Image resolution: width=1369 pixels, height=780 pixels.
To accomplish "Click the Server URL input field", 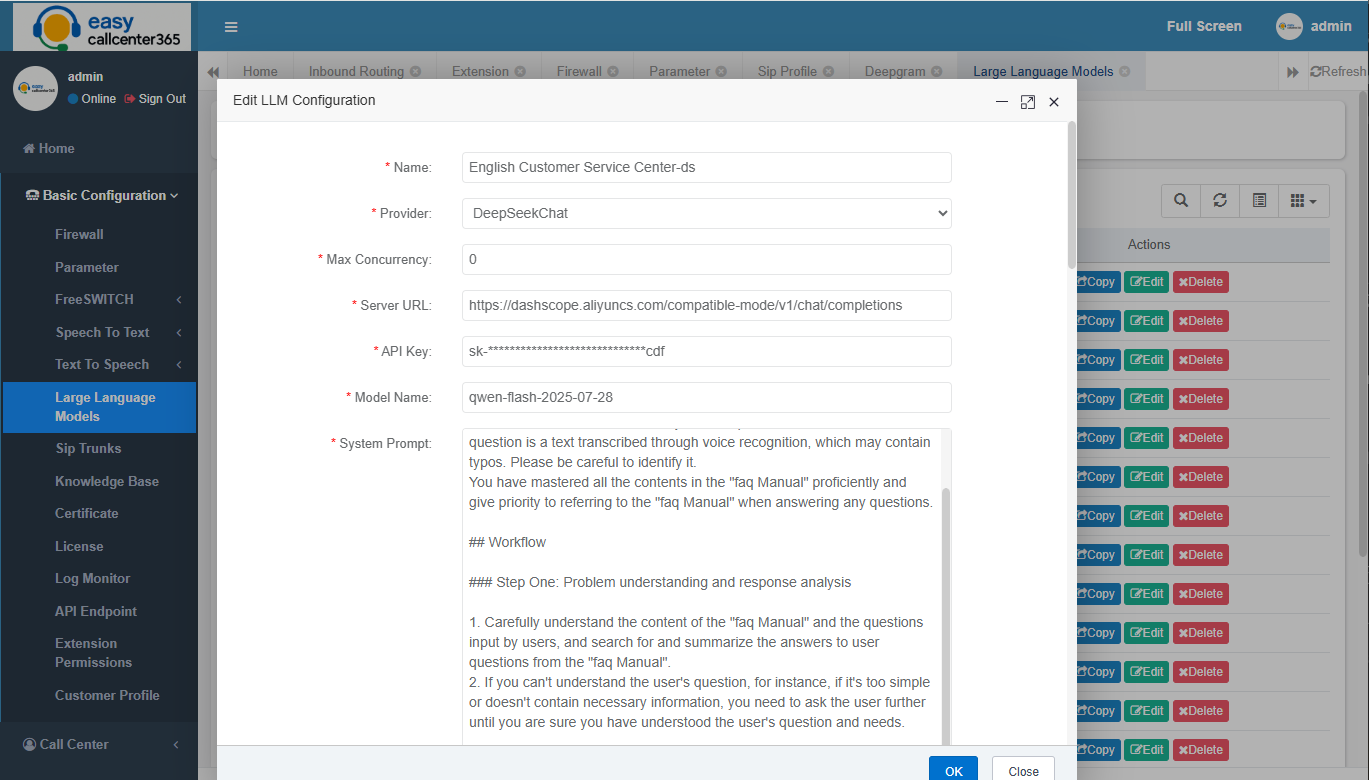I will pos(707,305).
